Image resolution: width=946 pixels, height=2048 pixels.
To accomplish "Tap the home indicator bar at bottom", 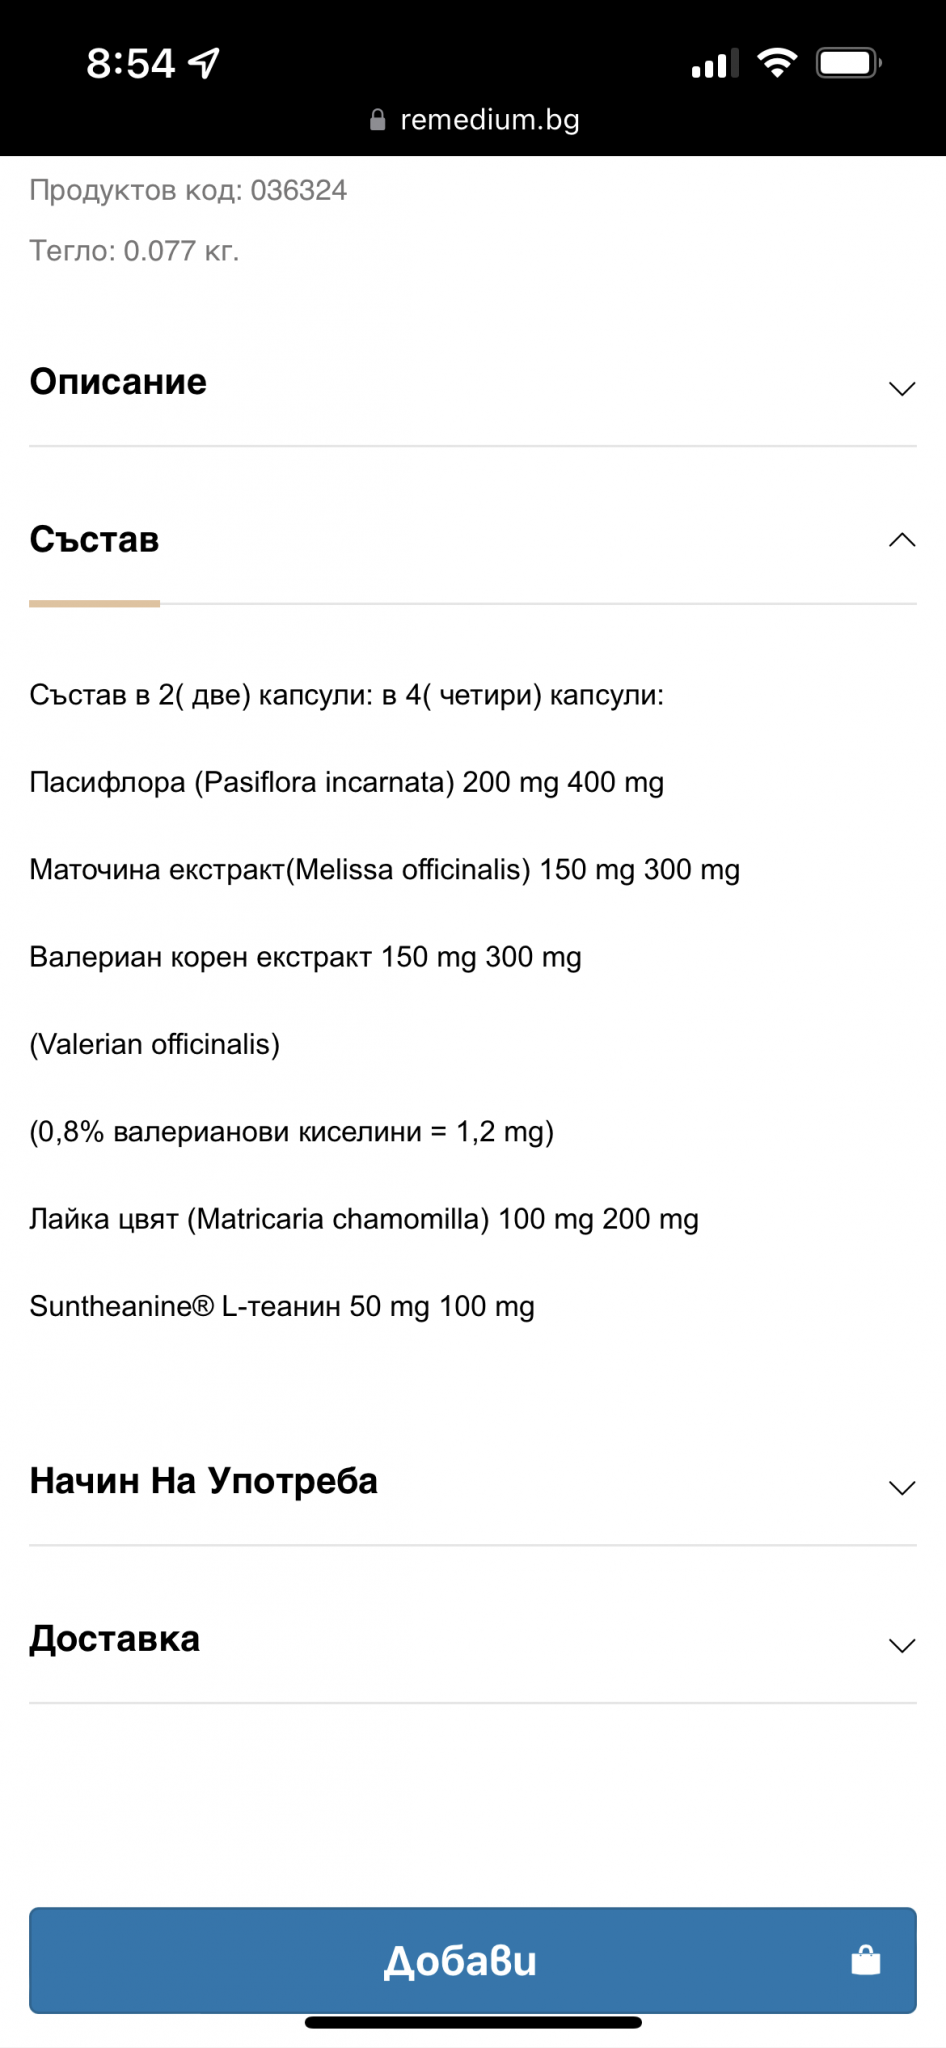I will pos(473,2022).
